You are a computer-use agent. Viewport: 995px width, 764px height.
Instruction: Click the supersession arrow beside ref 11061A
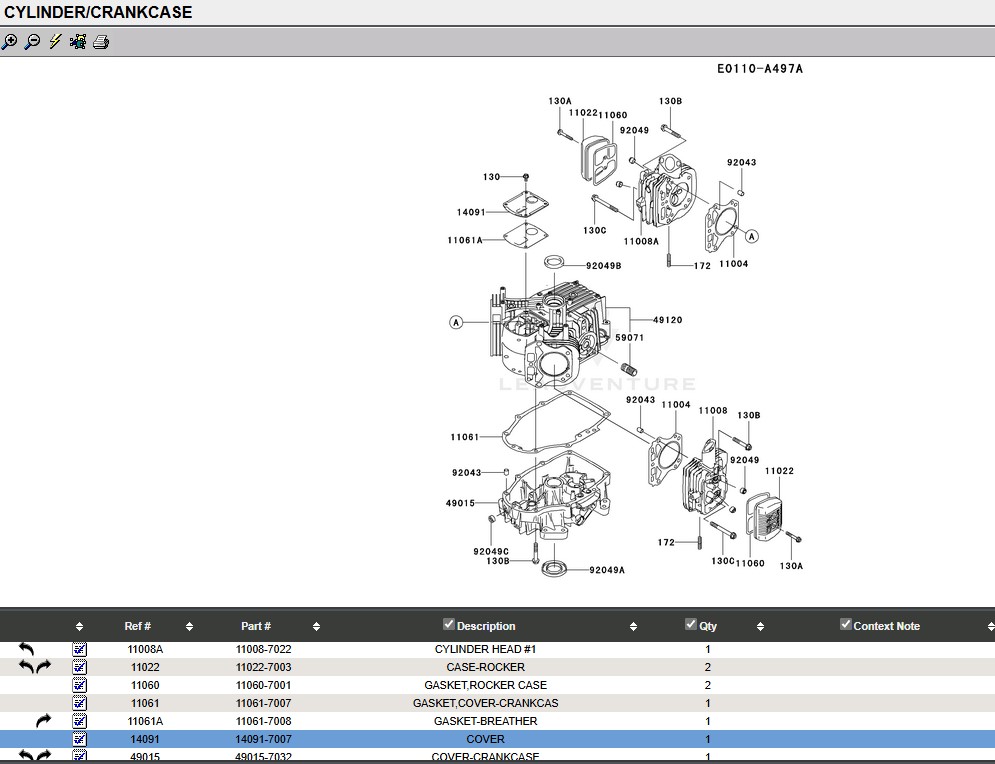(x=43, y=721)
